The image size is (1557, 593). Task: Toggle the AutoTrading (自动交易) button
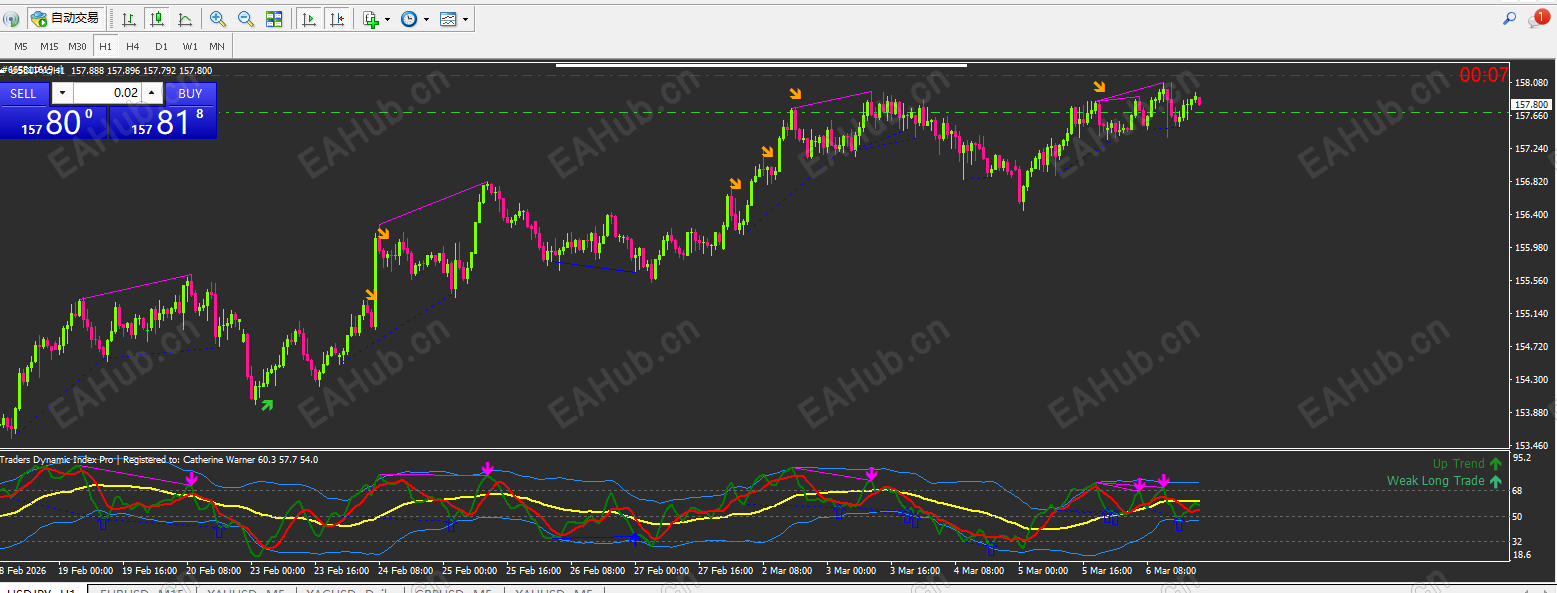pyautogui.click(x=66, y=18)
